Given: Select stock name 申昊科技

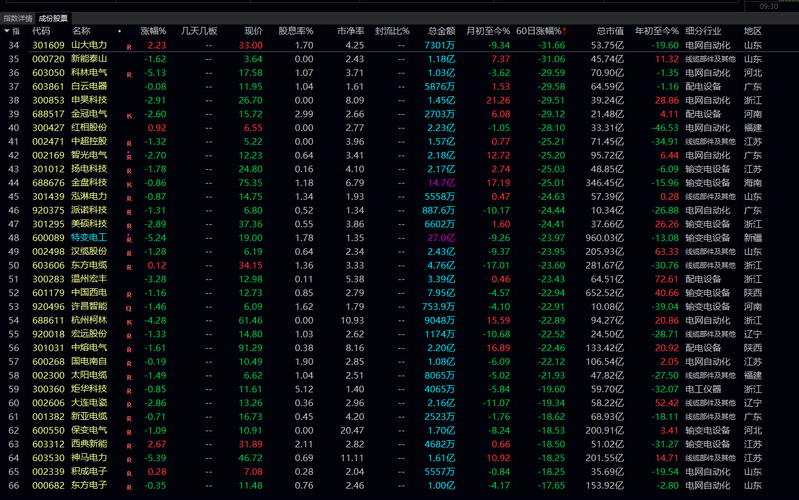Looking at the screenshot, I should tap(89, 100).
